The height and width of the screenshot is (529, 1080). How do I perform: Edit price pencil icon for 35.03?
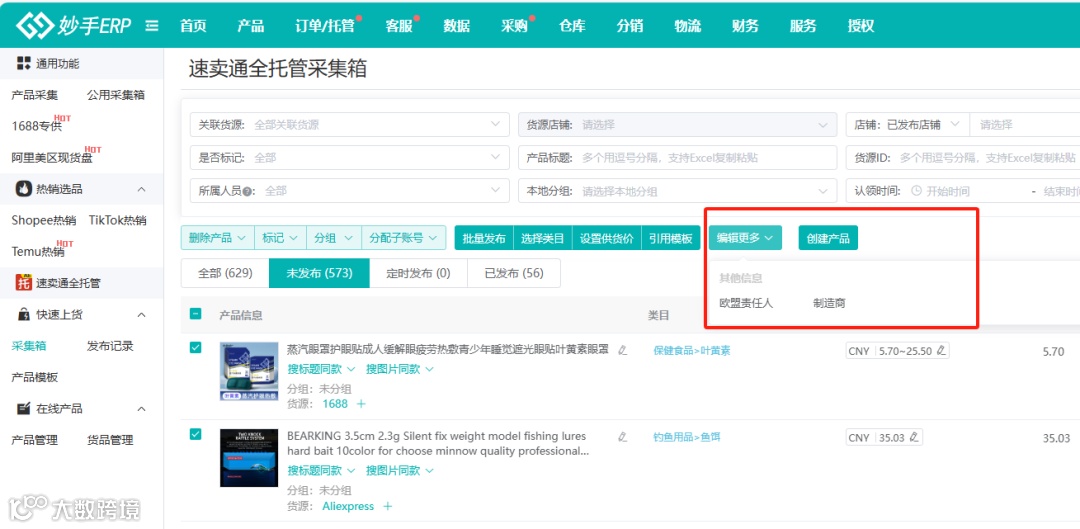tap(915, 437)
